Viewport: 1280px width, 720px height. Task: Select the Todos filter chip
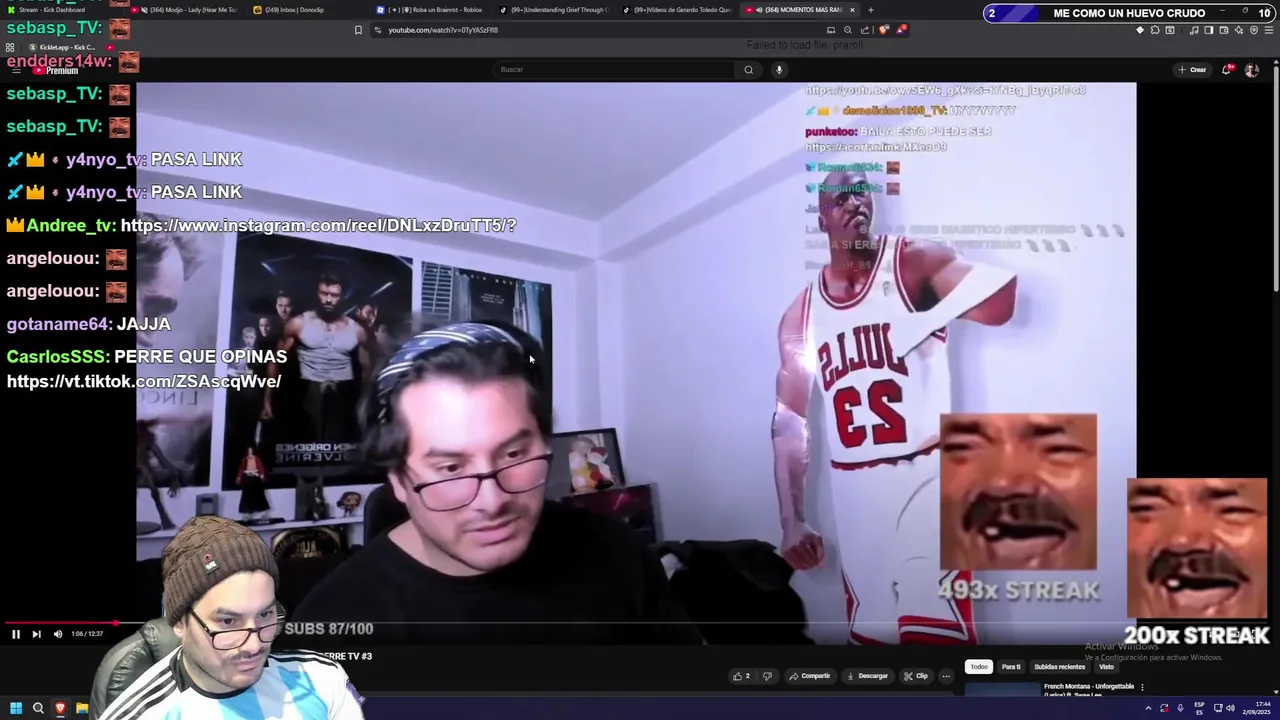pyautogui.click(x=979, y=667)
